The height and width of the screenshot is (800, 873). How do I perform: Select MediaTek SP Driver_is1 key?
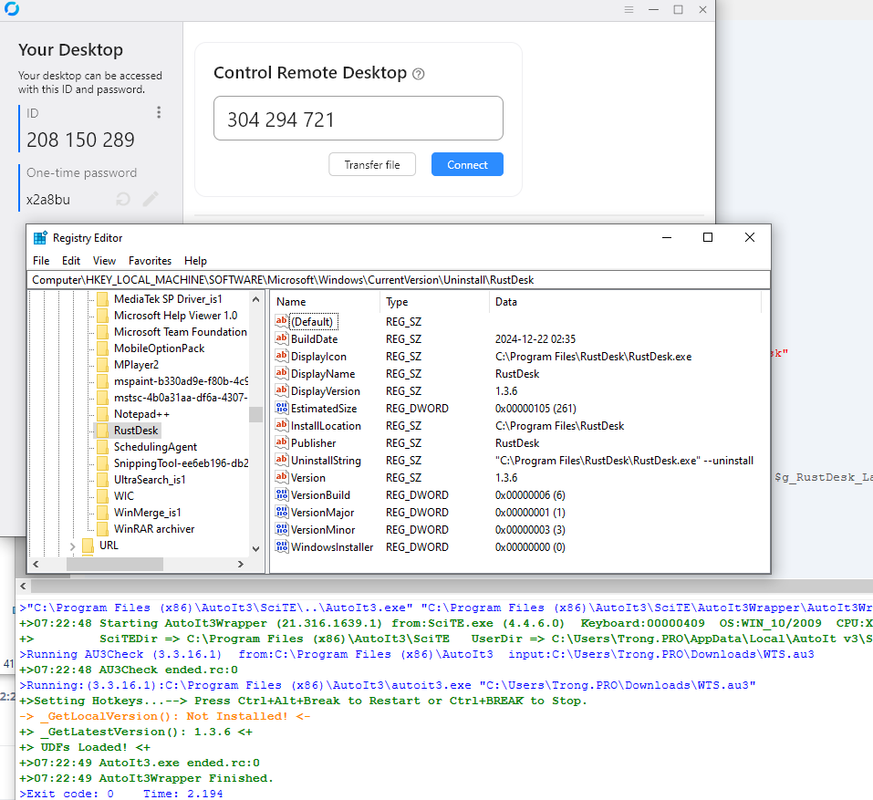pyautogui.click(x=168, y=299)
